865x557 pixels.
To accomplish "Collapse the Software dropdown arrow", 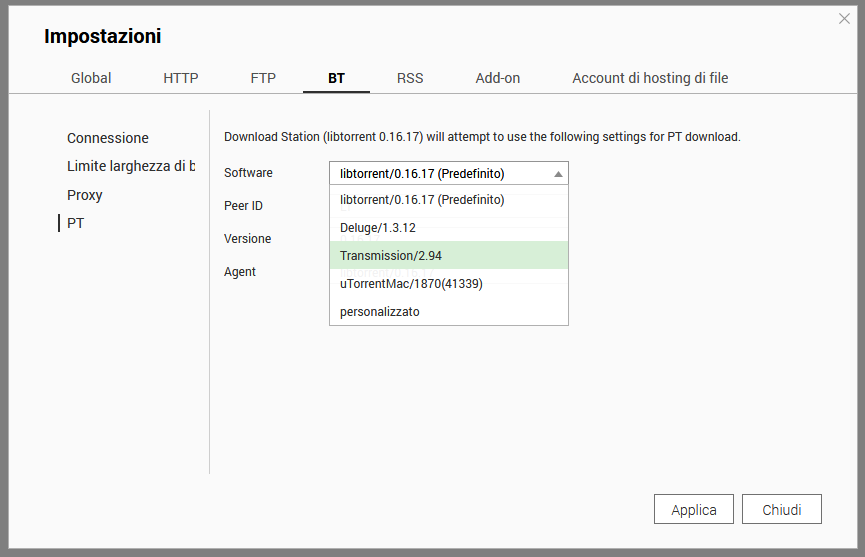I will (x=558, y=174).
